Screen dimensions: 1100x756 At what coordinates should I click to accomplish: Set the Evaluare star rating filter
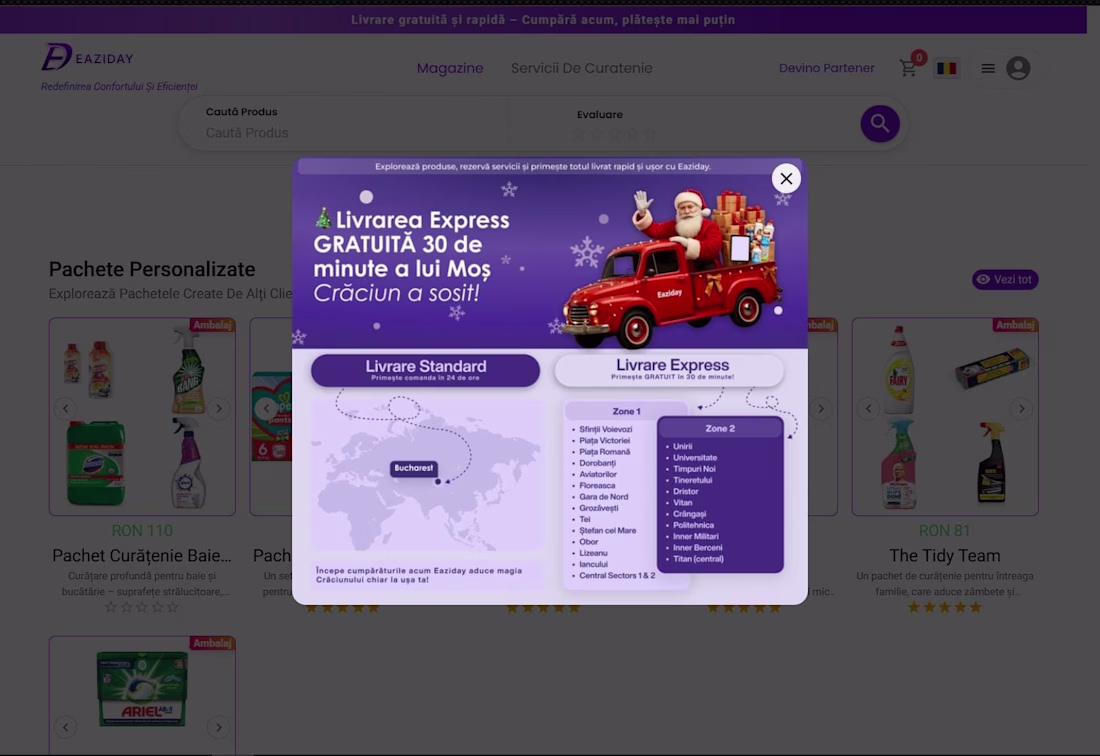[x=615, y=133]
